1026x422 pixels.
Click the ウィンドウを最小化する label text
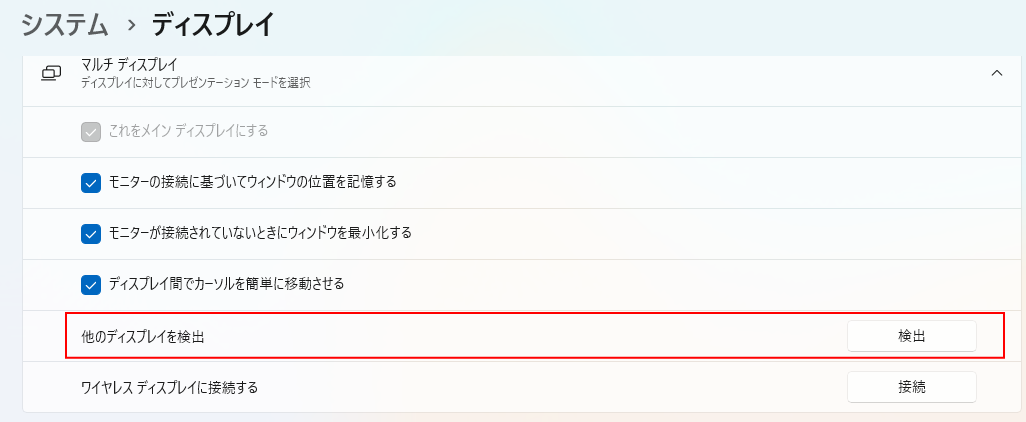(260, 233)
